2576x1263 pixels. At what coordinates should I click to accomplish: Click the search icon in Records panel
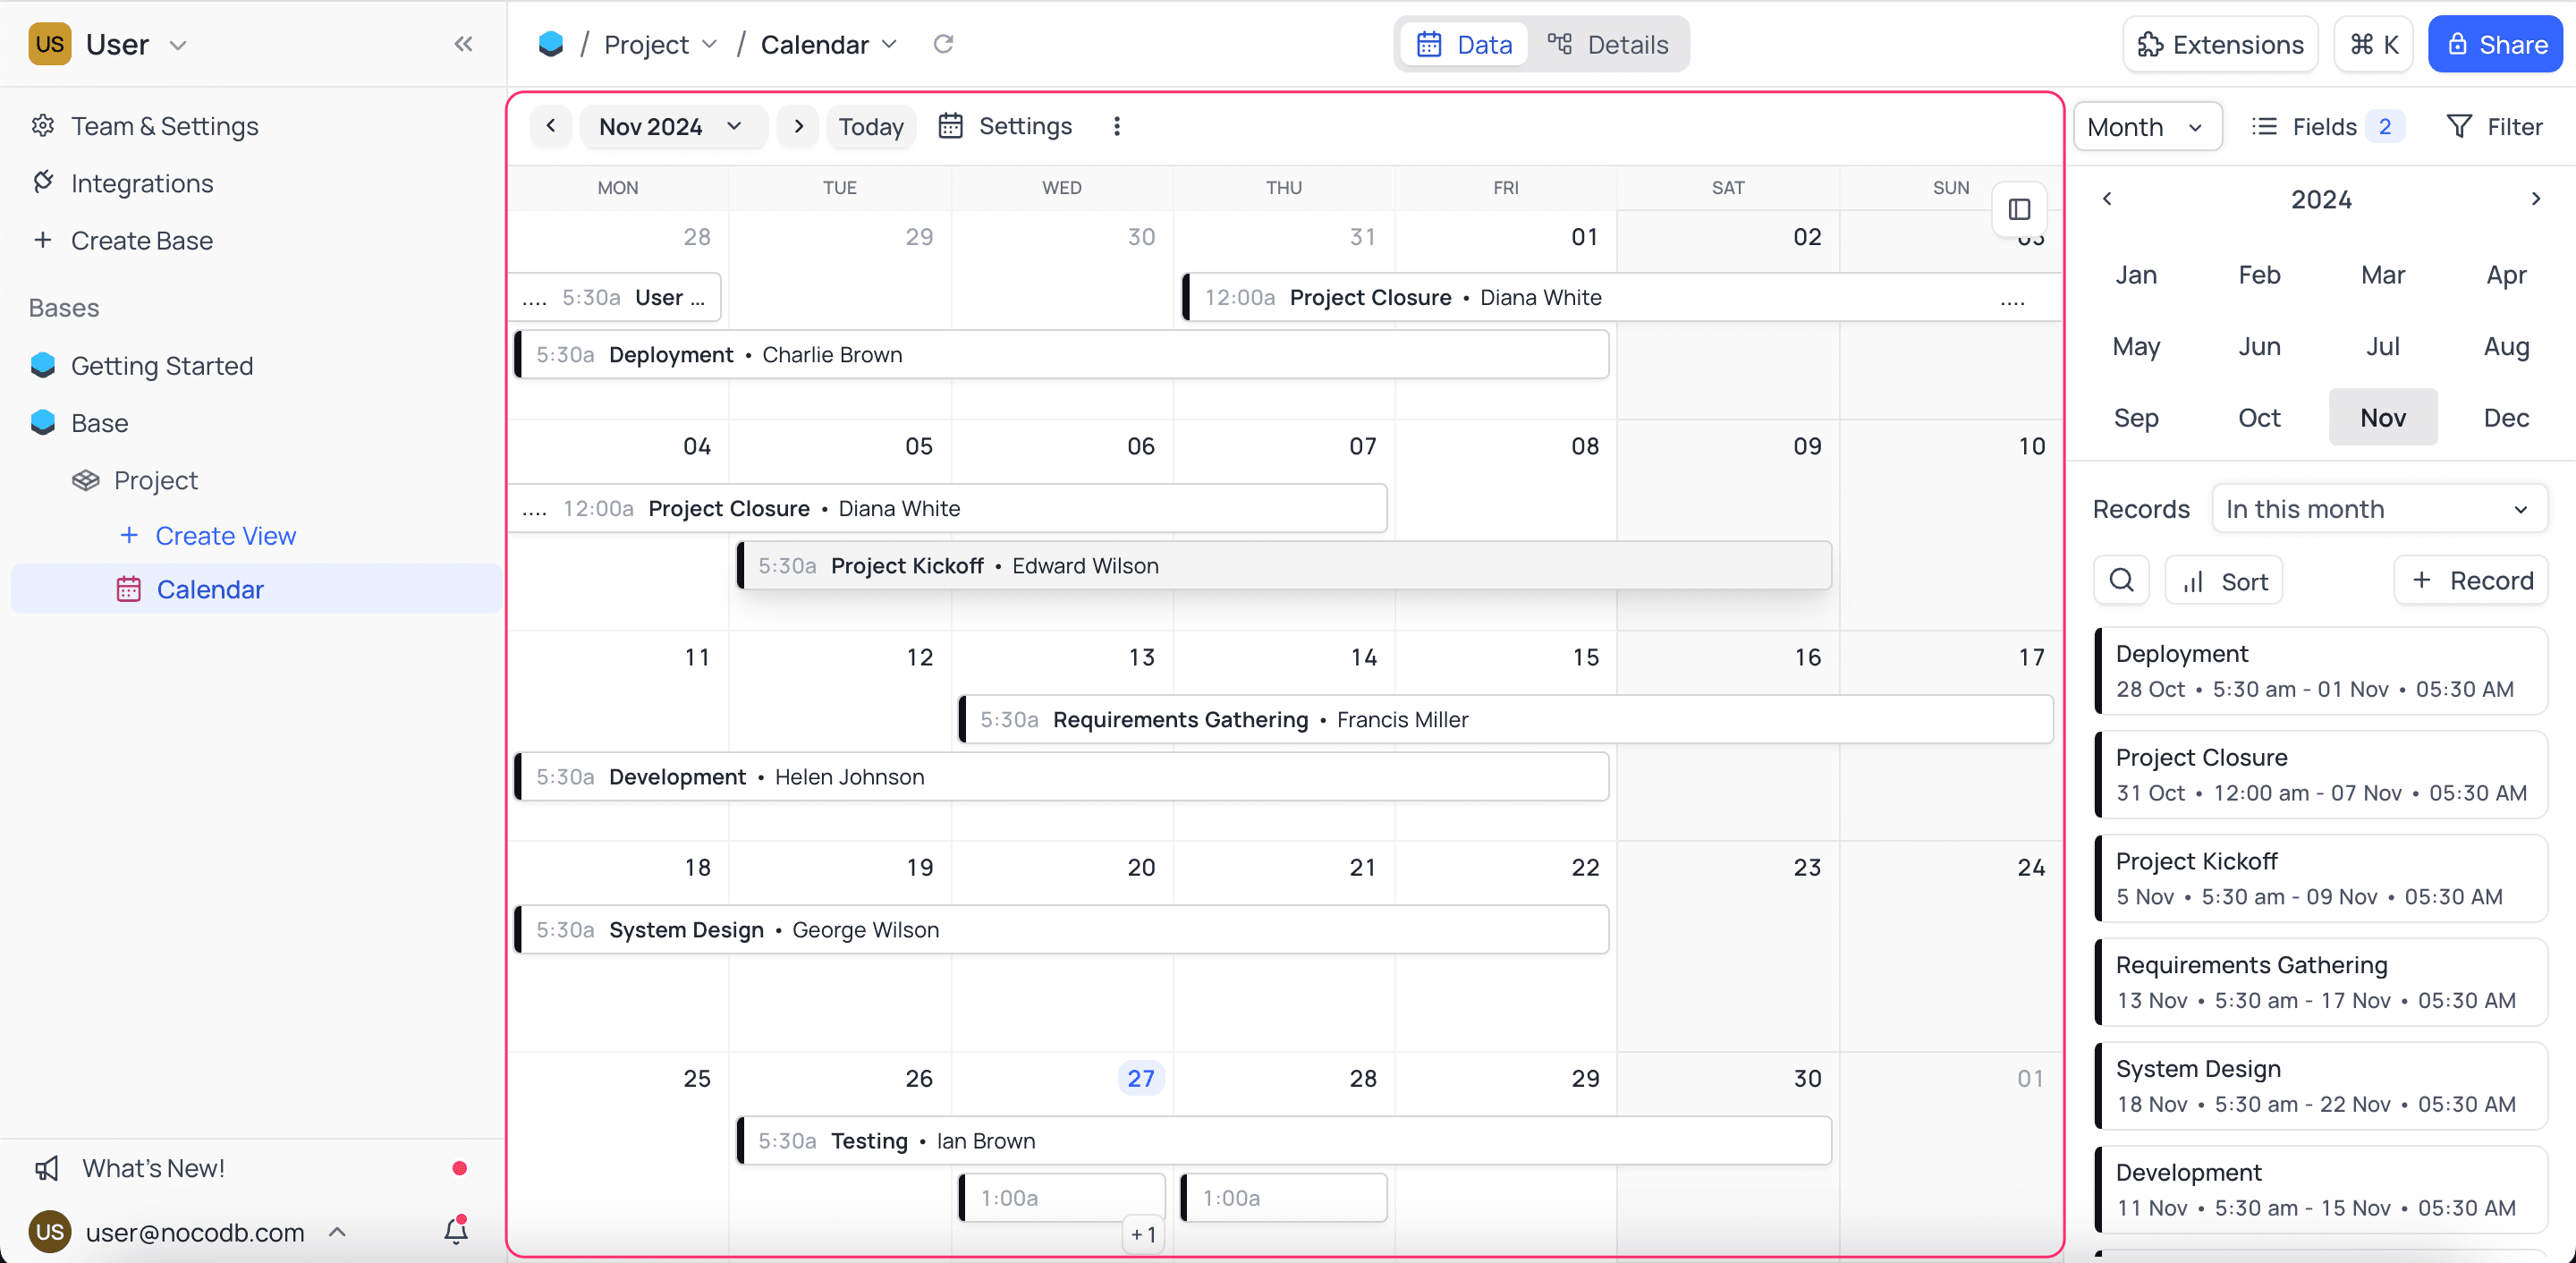tap(2121, 580)
